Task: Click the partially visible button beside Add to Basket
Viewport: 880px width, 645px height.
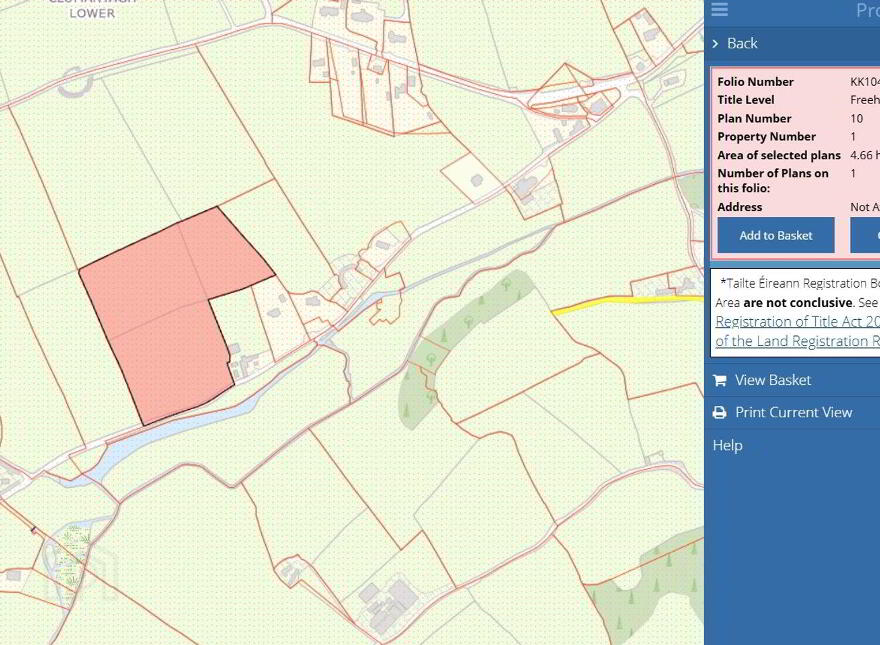Action: point(865,235)
